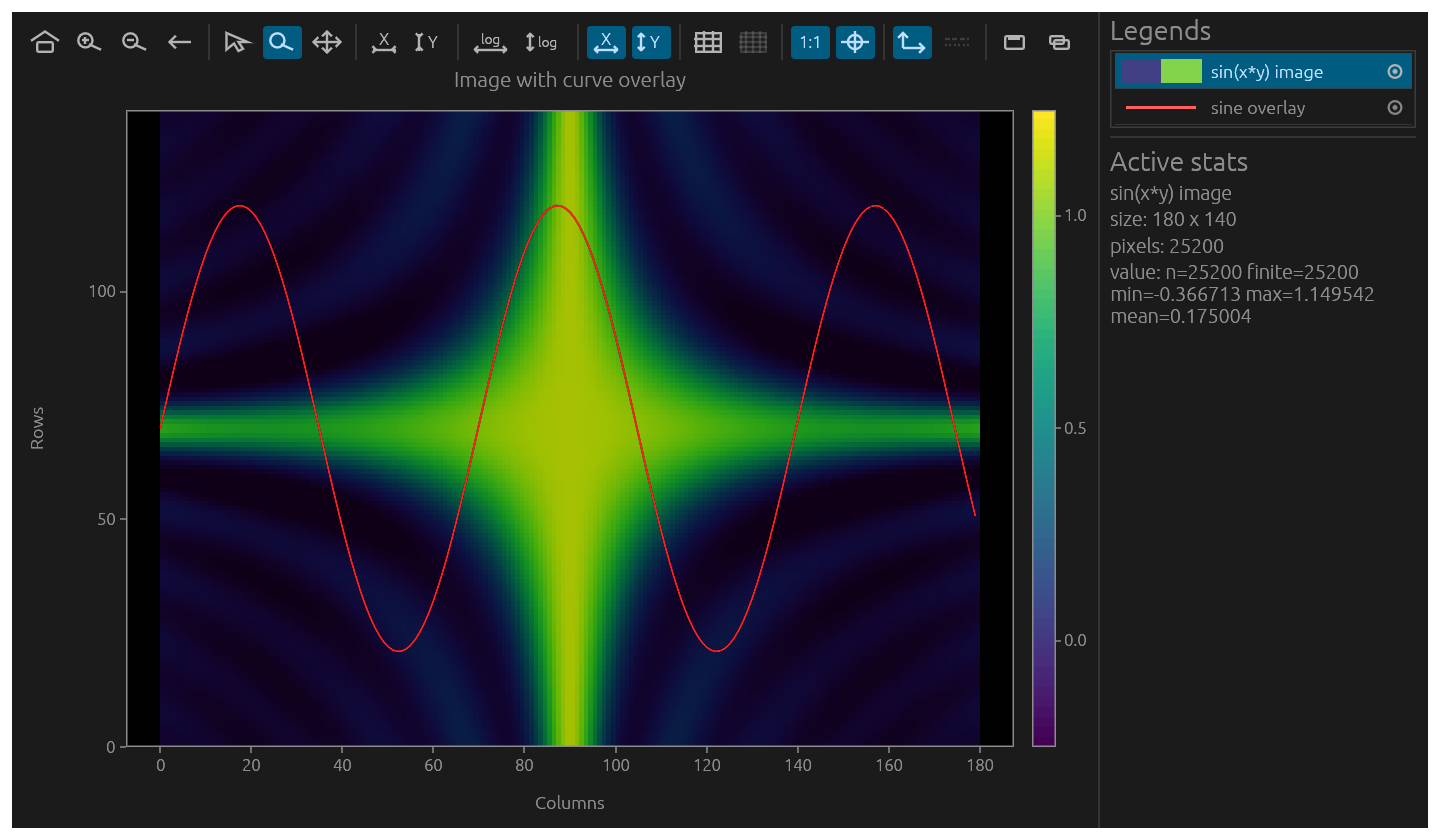Select the pointer selection tool
Image resolution: width=1440 pixels, height=840 pixels.
[237, 42]
